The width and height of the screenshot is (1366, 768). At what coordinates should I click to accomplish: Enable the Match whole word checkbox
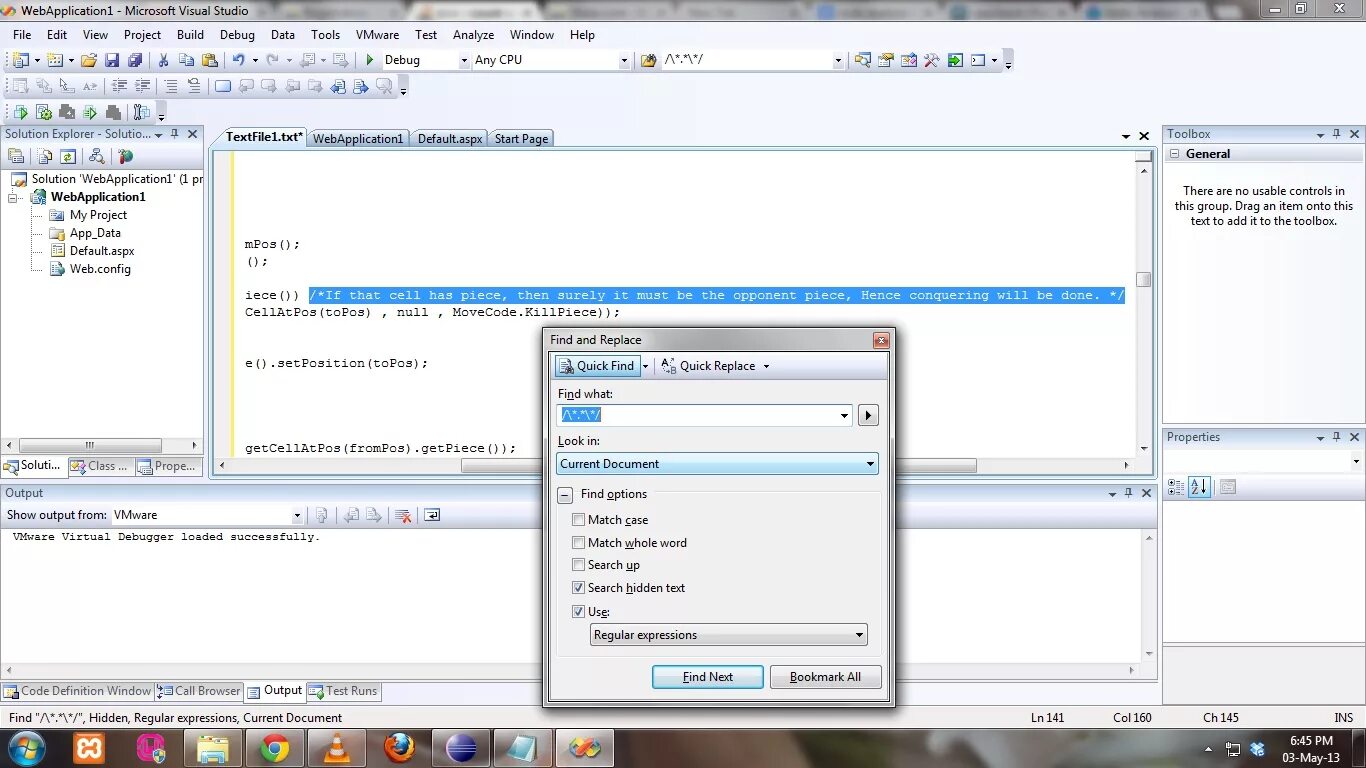tap(578, 543)
